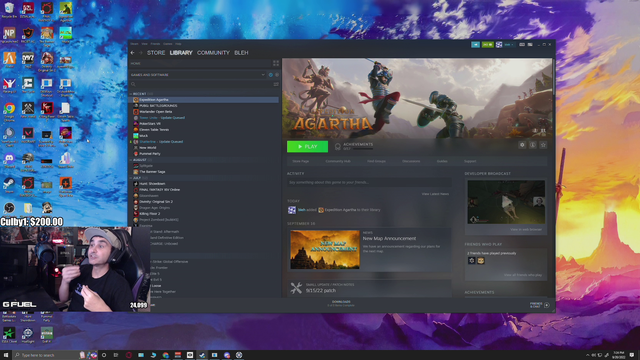Select PokerStars VR in the library list

tap(150, 124)
